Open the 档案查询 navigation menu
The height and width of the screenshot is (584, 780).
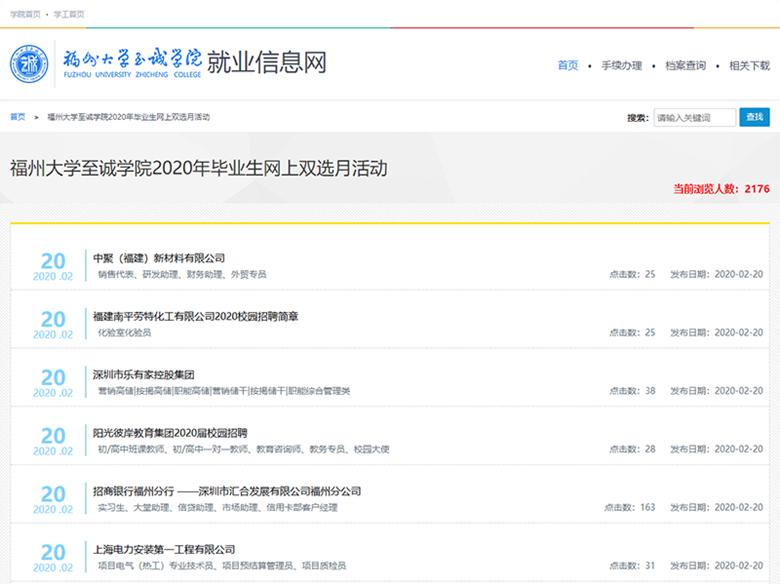click(x=685, y=66)
